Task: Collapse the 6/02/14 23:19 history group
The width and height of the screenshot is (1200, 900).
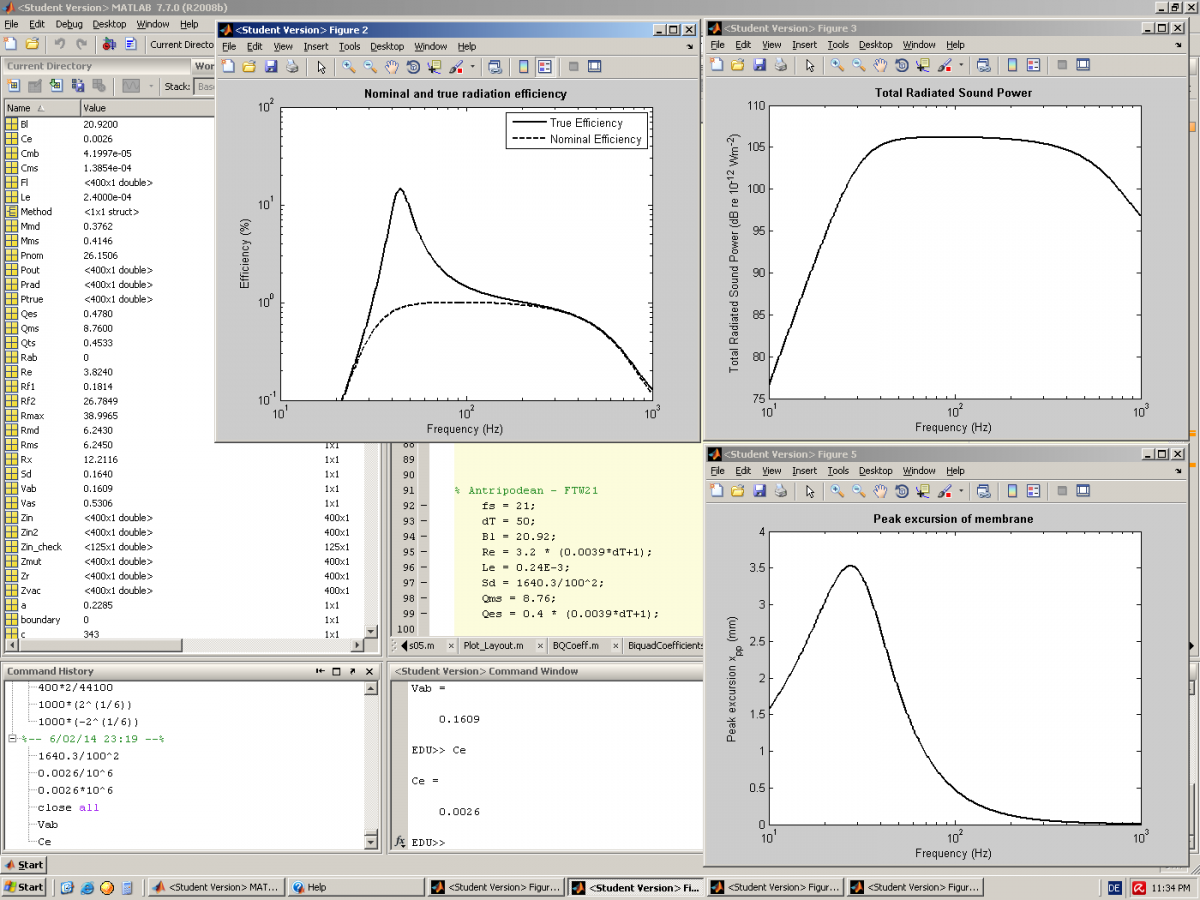Action: 14,738
